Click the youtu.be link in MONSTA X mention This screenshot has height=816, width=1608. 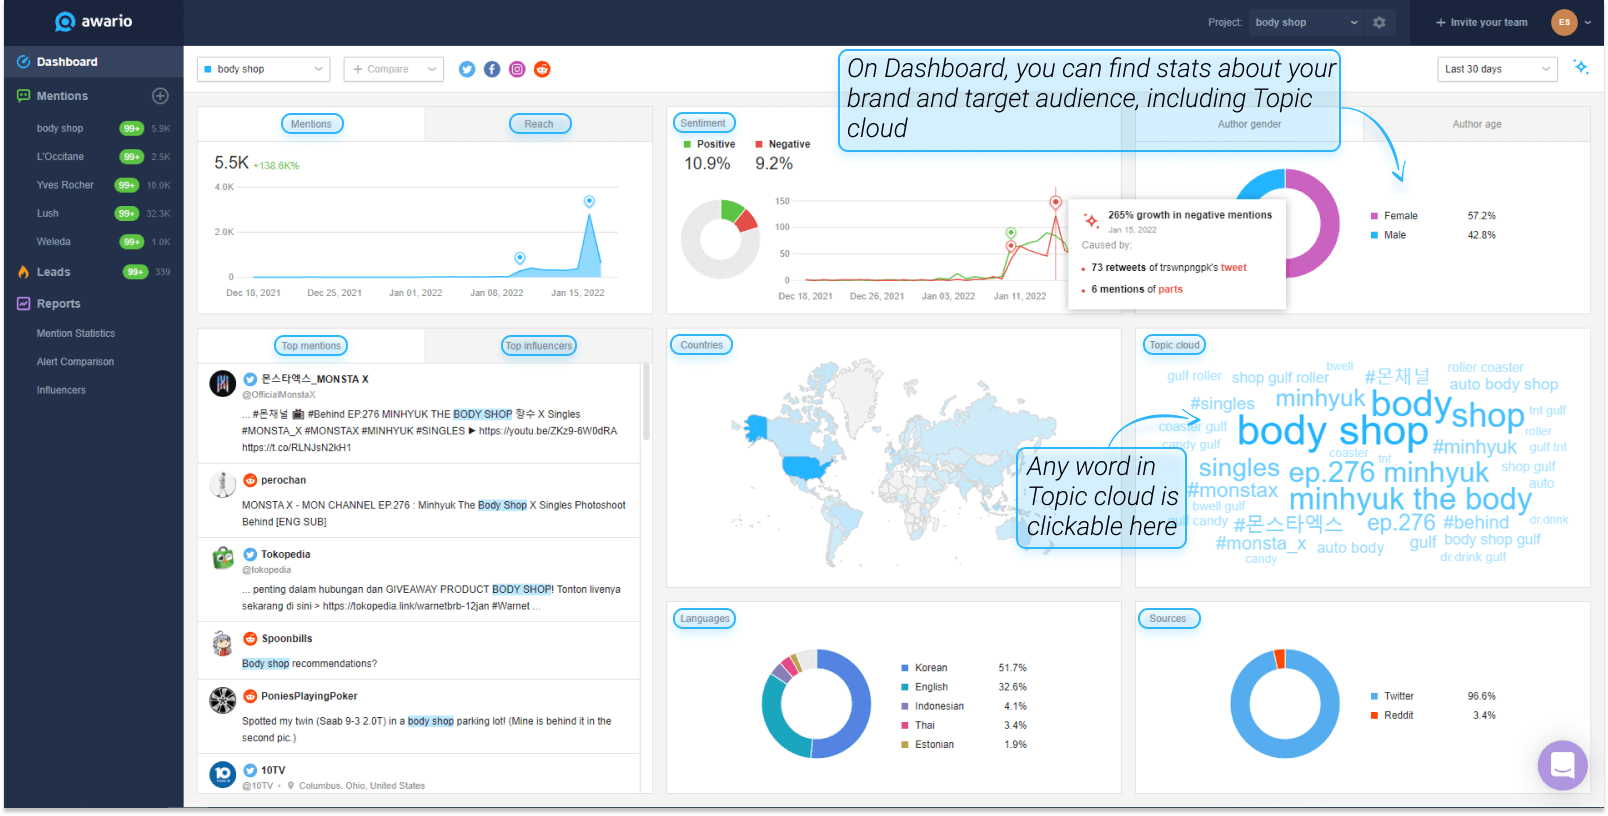coord(548,431)
